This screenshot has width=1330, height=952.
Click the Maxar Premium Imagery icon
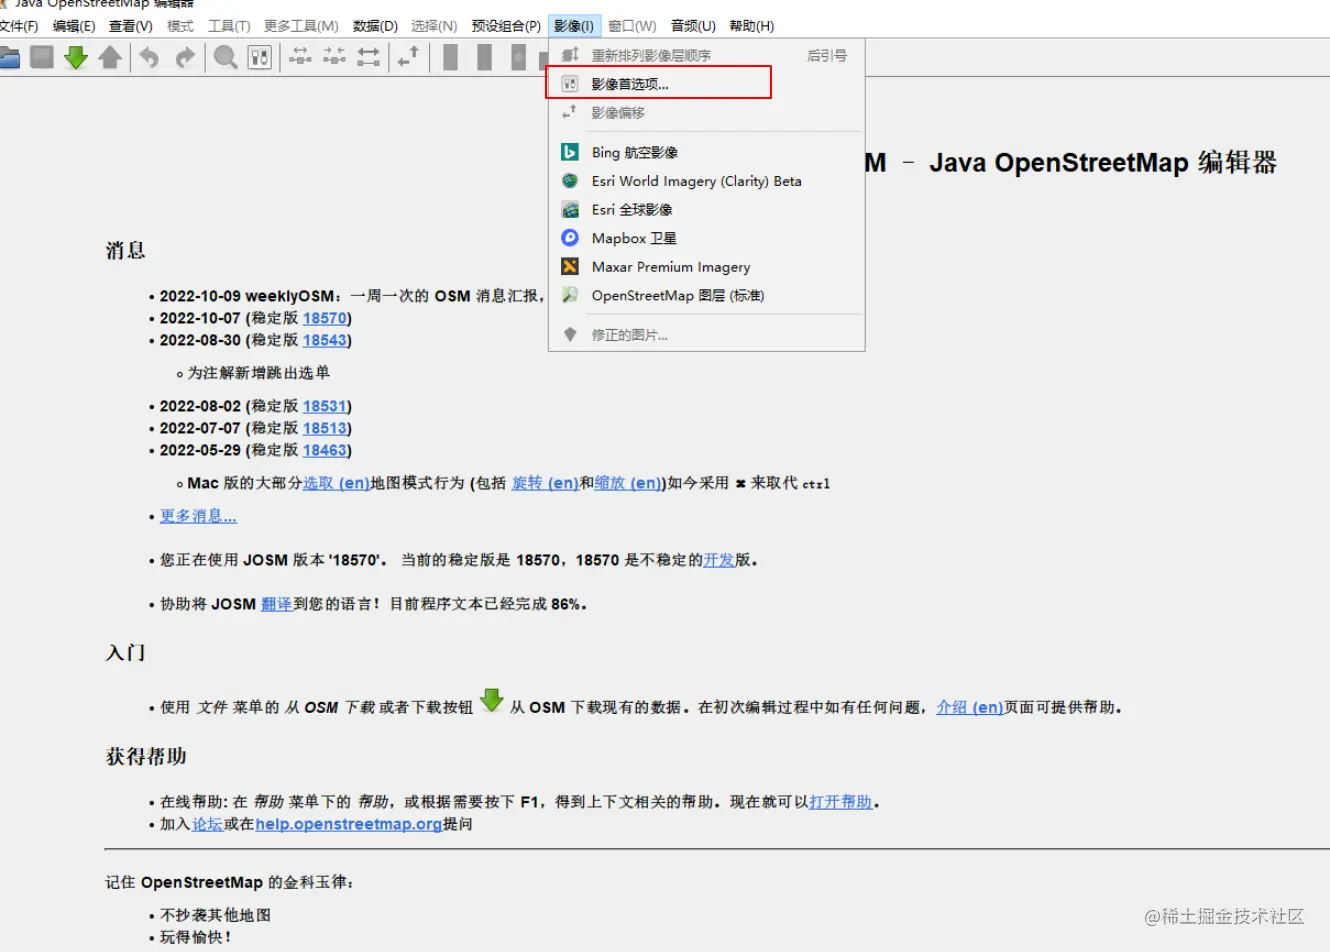pos(570,267)
